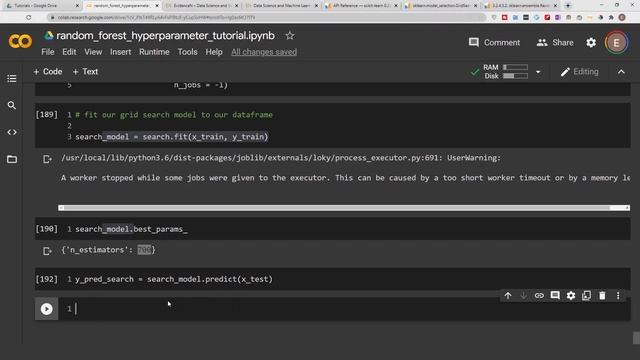The width and height of the screenshot is (640, 360).
Task: Click the y_pred_search predict code line
Action: 173,279
